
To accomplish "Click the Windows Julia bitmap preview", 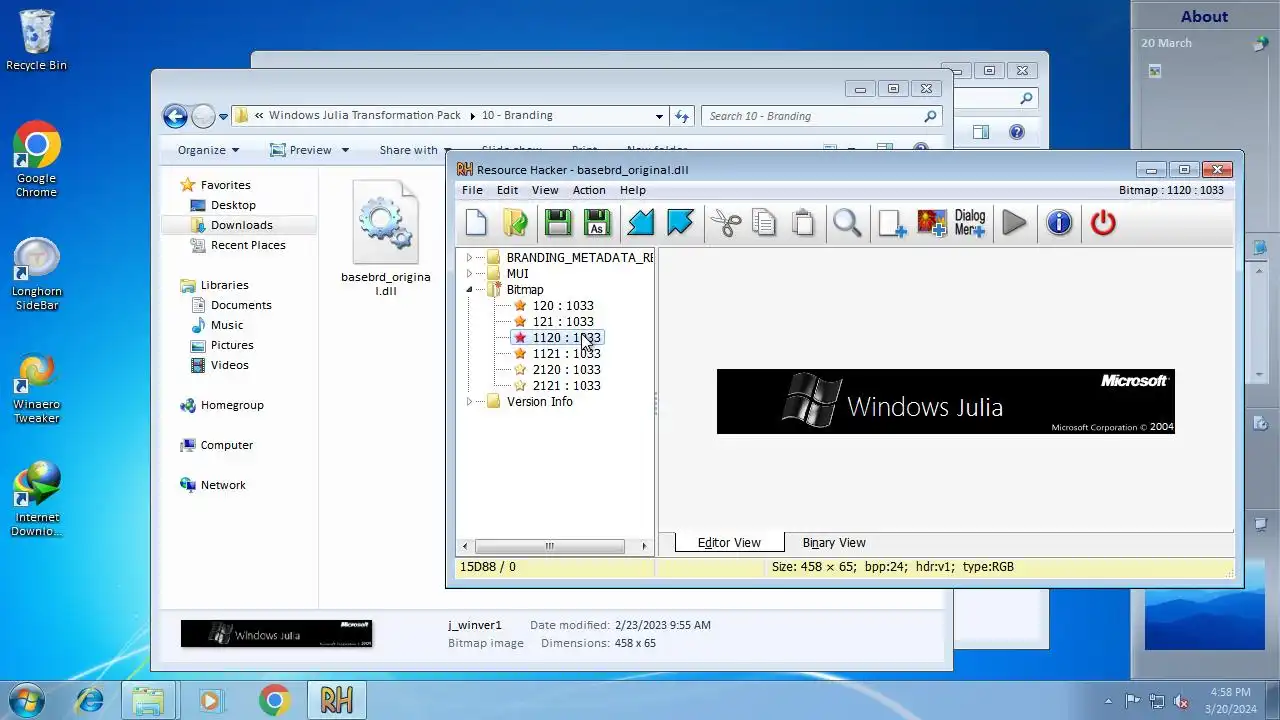I will tap(946, 401).
